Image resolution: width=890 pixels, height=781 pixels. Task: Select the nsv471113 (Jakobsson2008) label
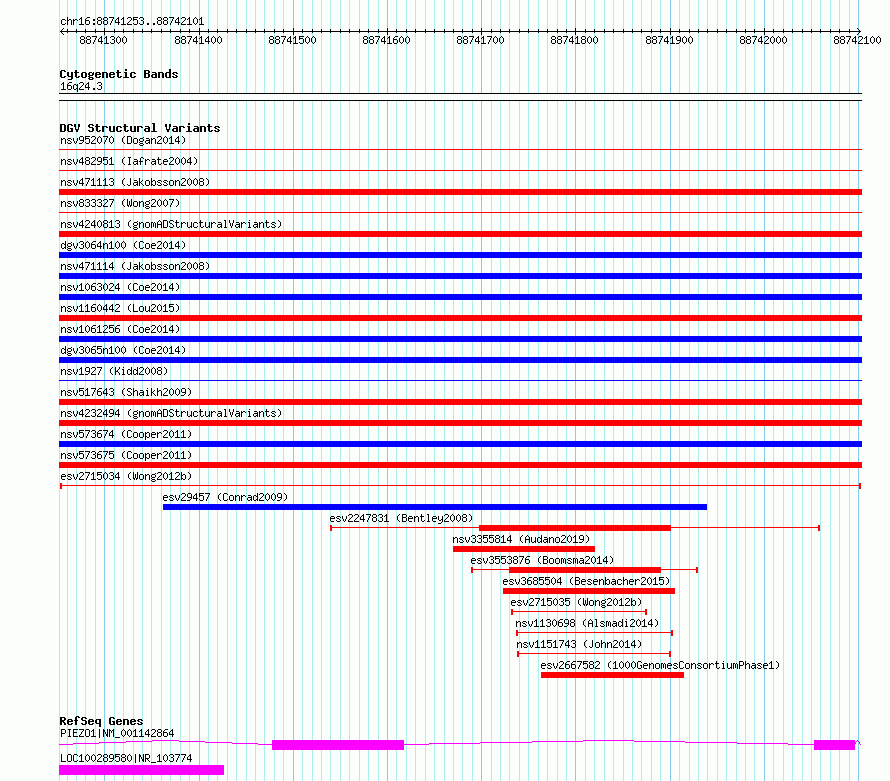[x=135, y=182]
